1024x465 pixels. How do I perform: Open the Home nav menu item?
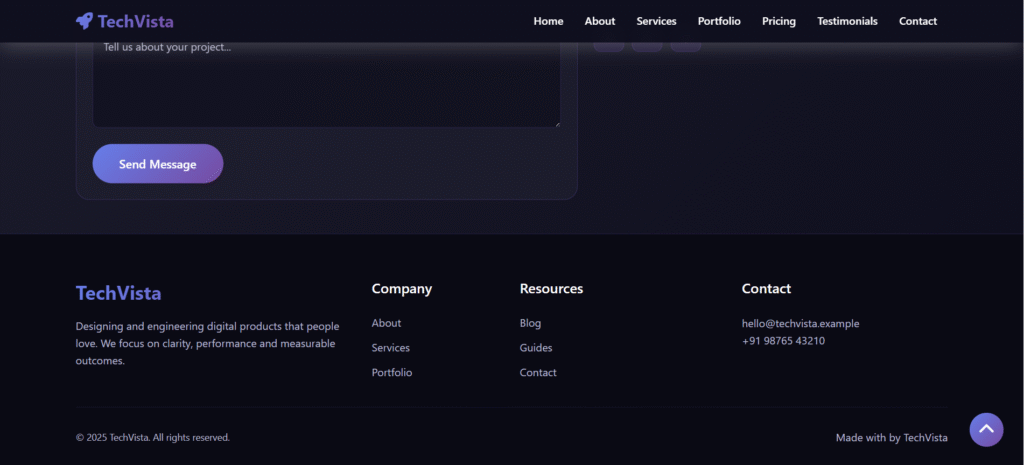(x=548, y=21)
